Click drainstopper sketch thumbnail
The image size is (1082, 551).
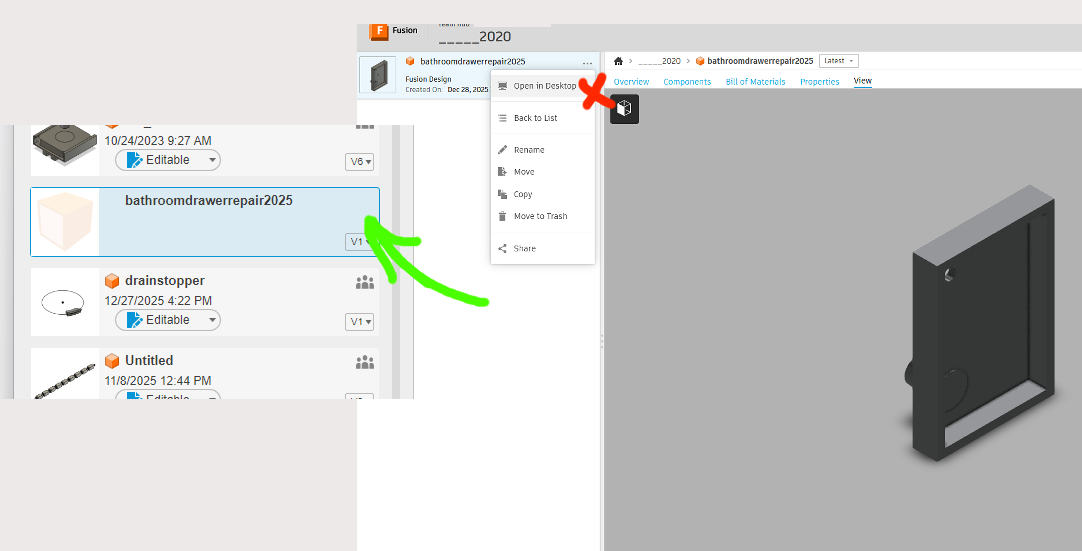(63, 303)
